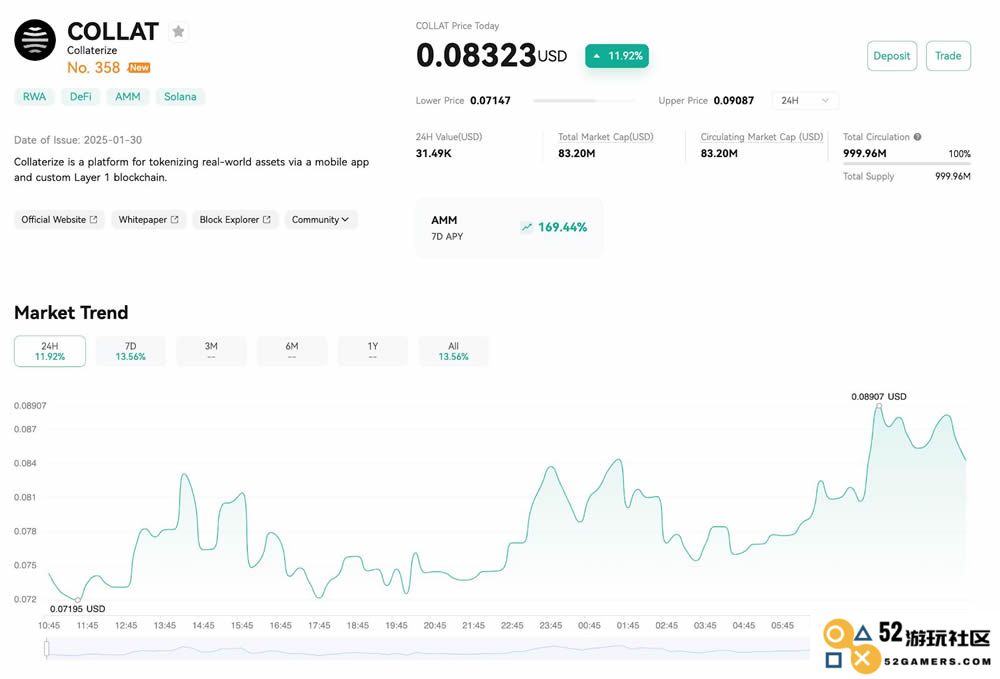This screenshot has width=1000, height=679.
Task: Click the chart range slider left handle
Action: point(47,649)
